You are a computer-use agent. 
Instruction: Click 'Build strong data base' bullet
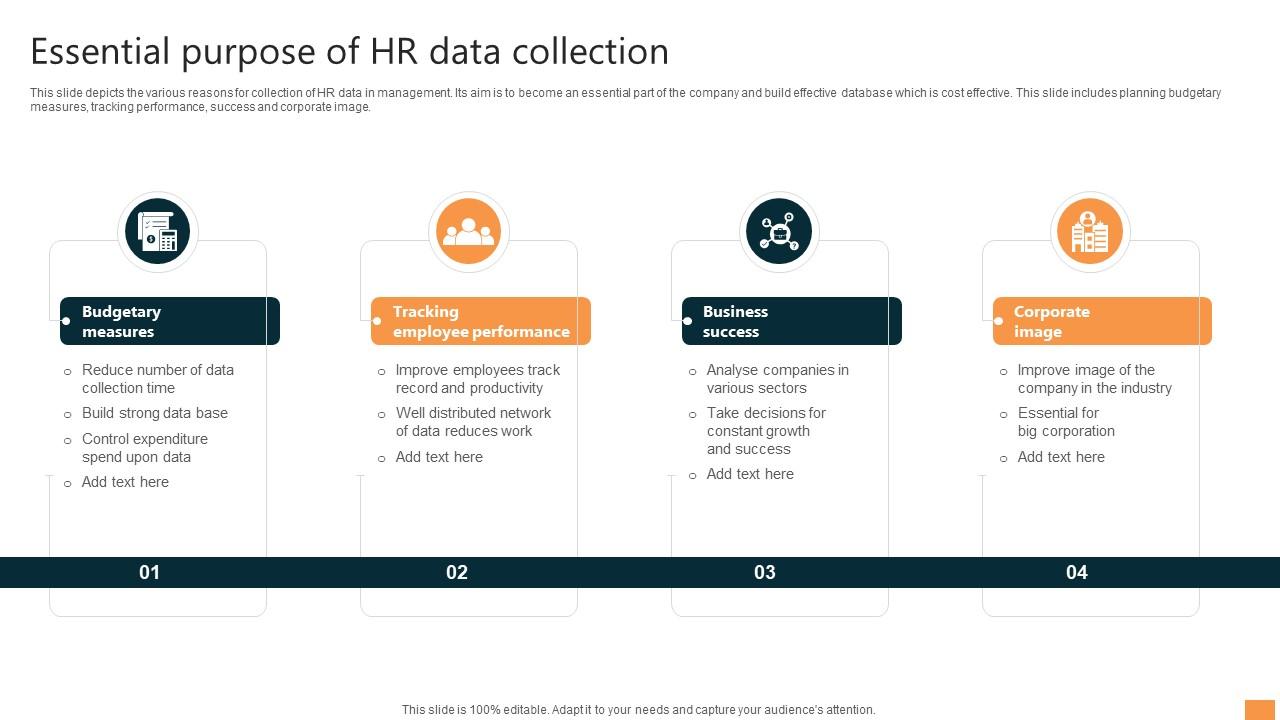155,413
